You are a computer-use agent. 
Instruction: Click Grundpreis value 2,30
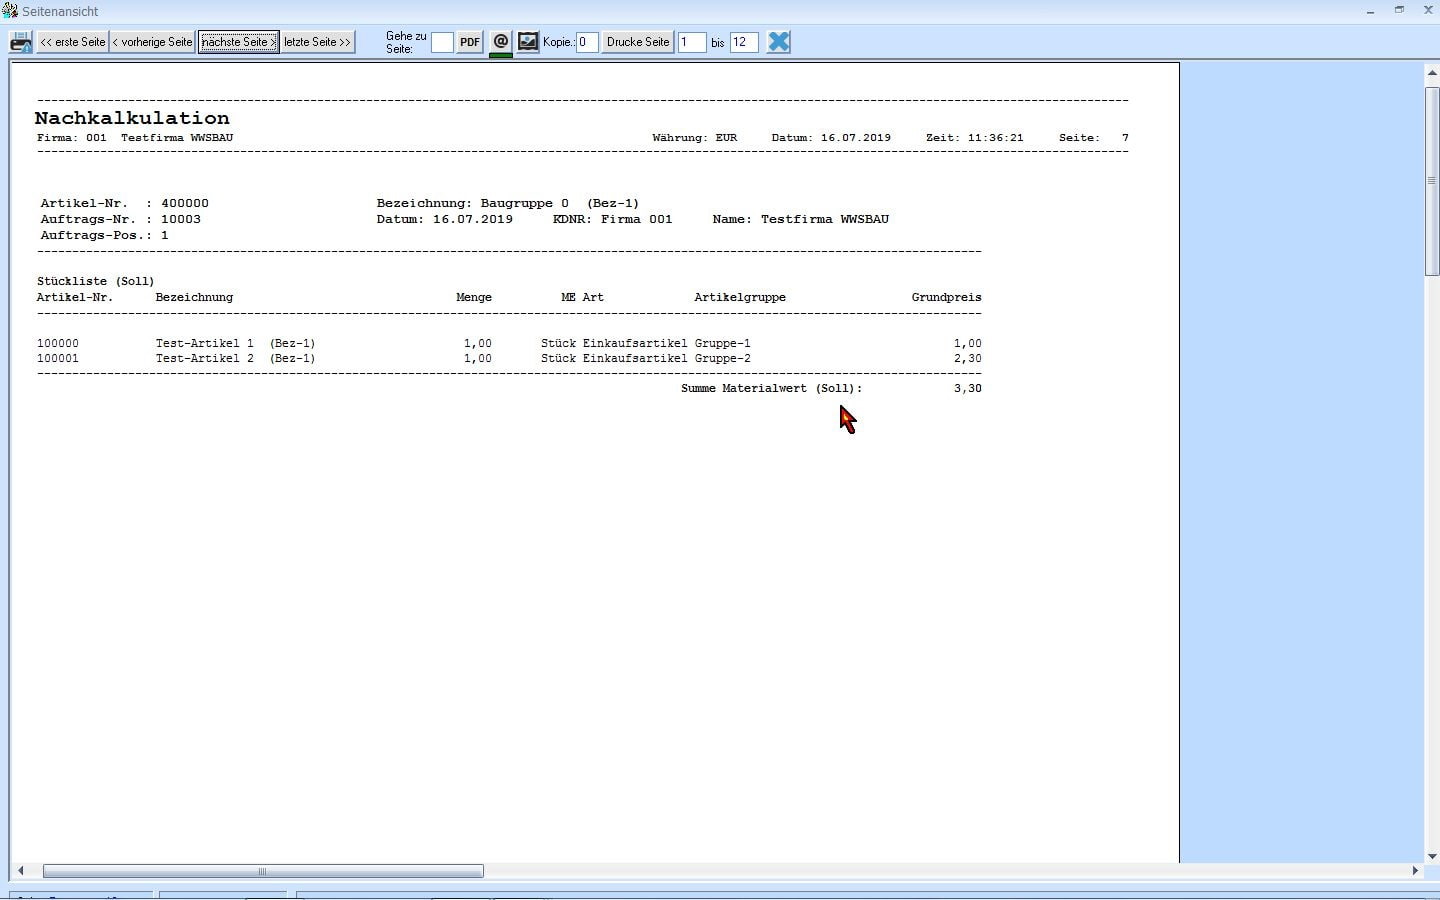point(967,358)
